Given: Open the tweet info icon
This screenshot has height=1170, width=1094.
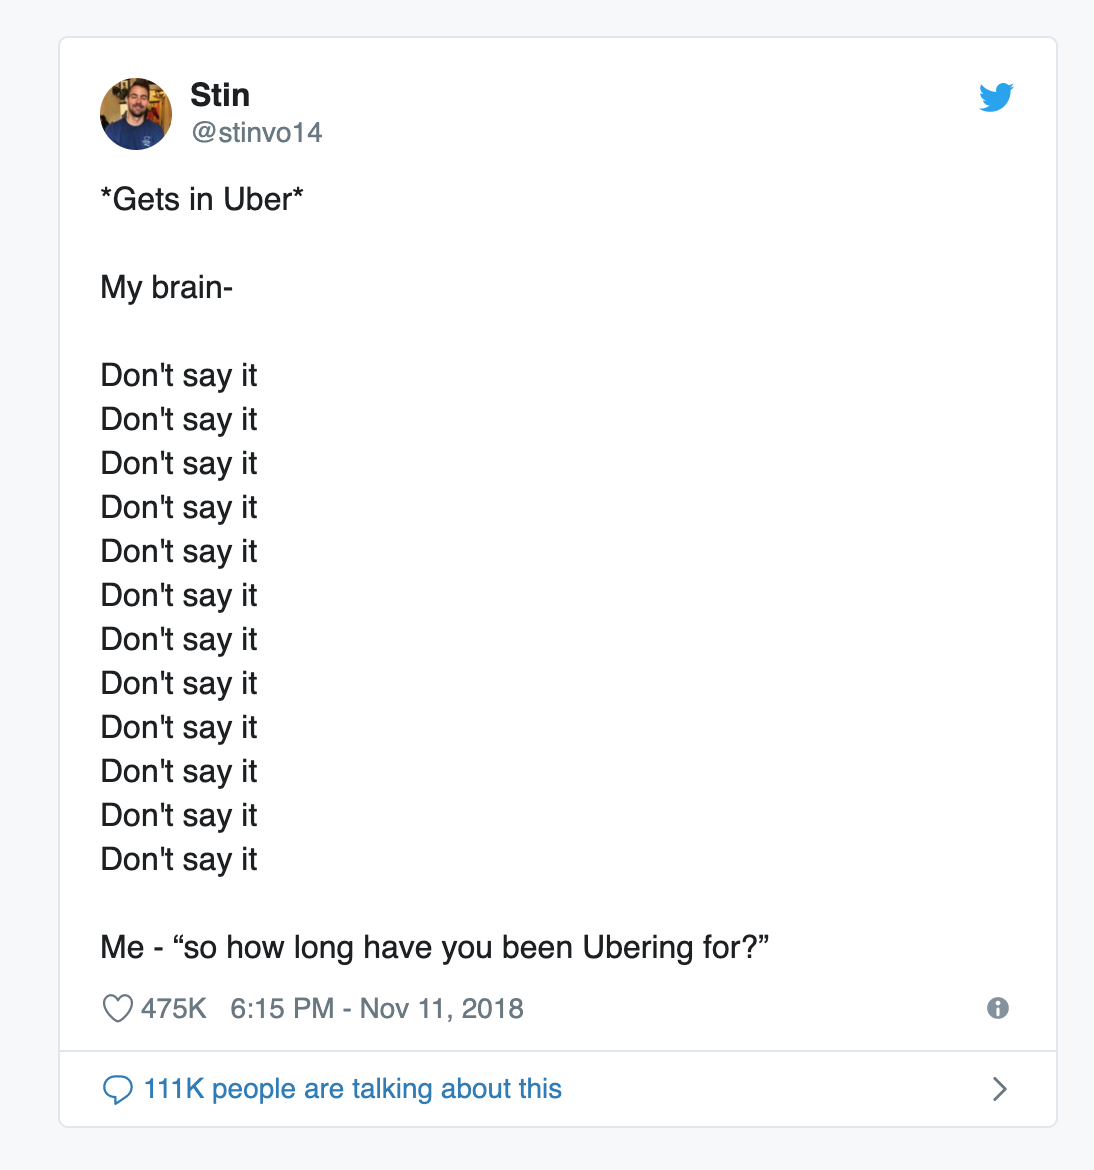Looking at the screenshot, I should point(998,1008).
